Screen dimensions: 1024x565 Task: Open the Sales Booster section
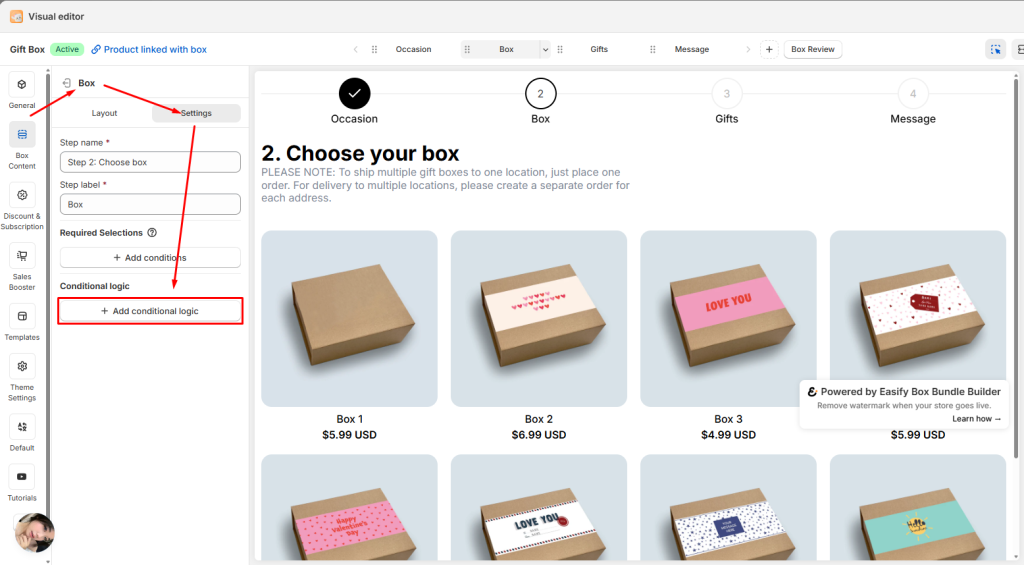[x=22, y=256]
